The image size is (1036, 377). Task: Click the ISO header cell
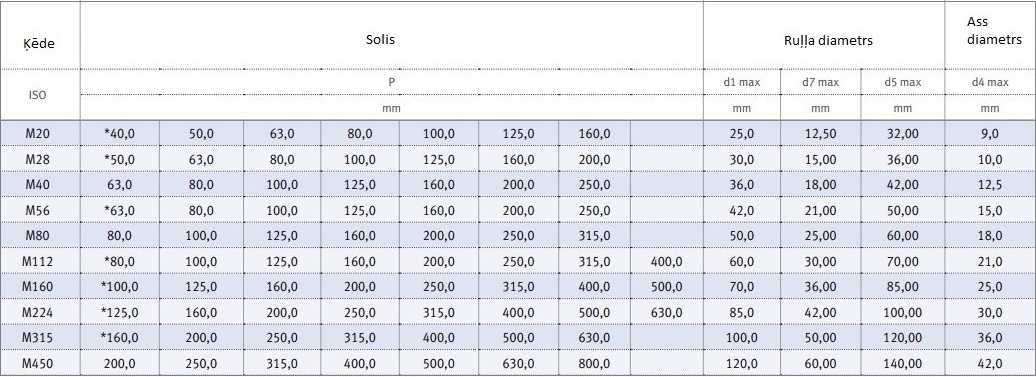tap(38, 94)
